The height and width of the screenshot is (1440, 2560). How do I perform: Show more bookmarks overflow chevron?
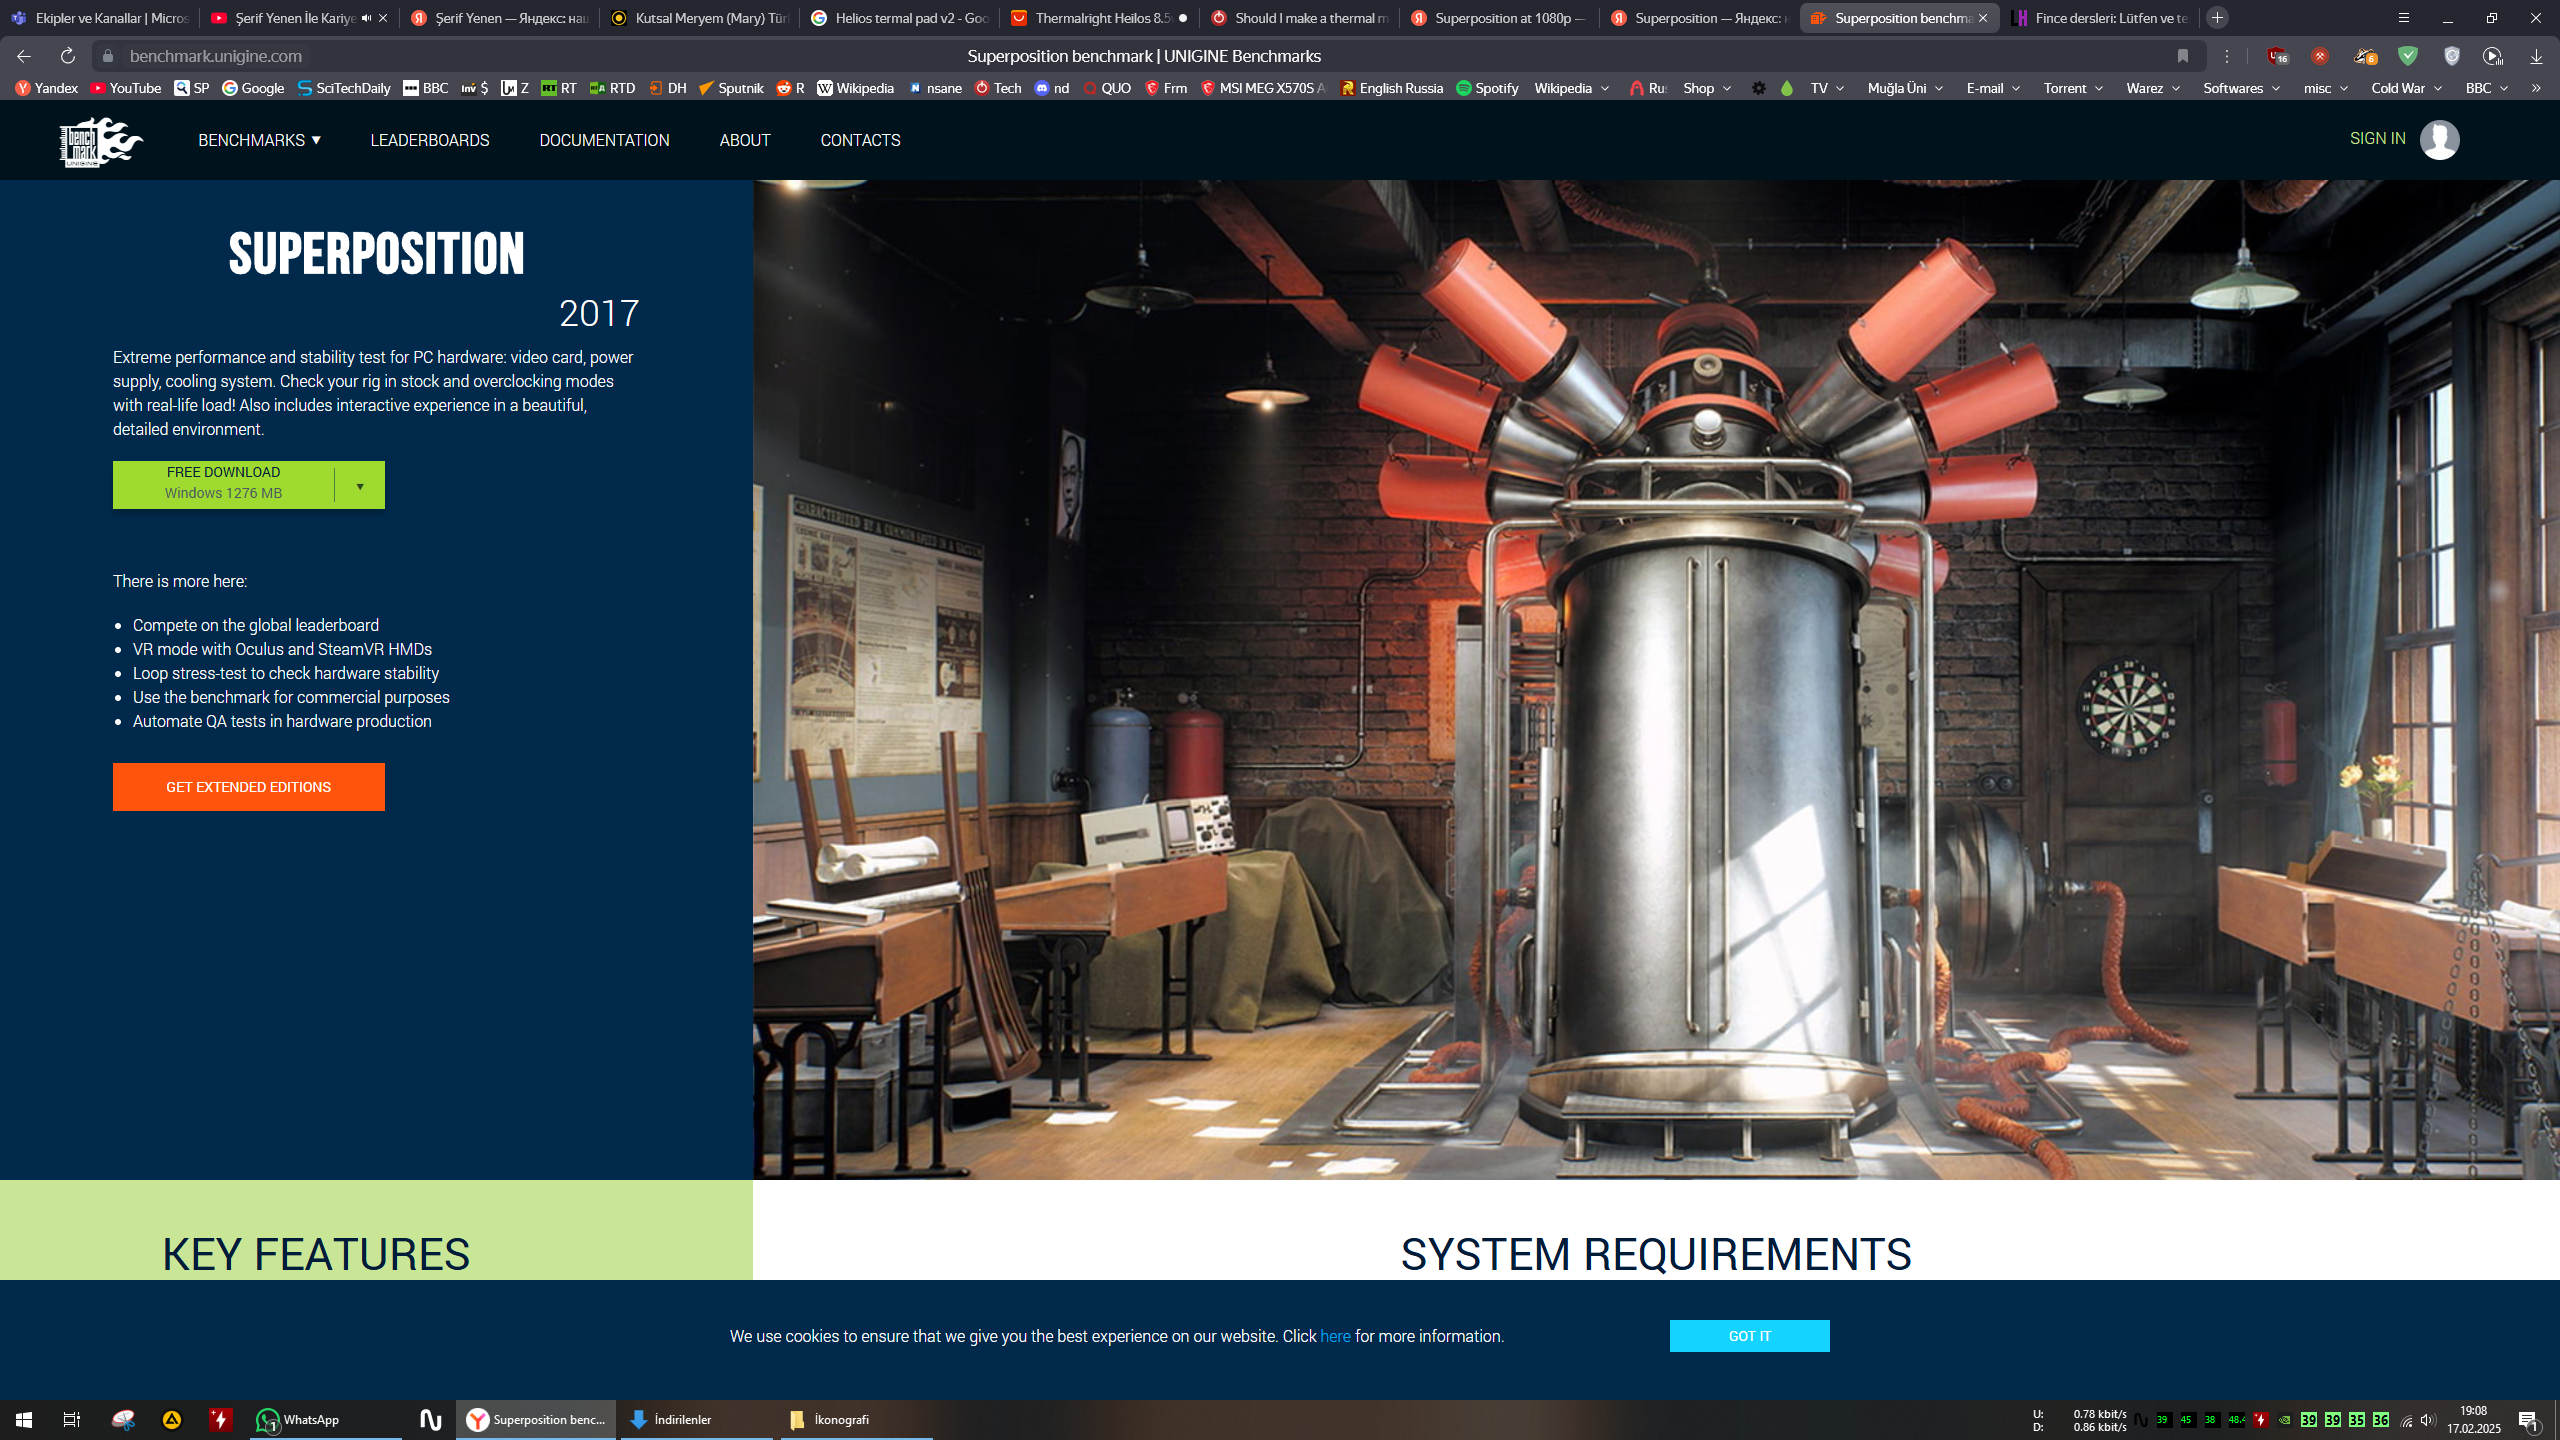2536,88
